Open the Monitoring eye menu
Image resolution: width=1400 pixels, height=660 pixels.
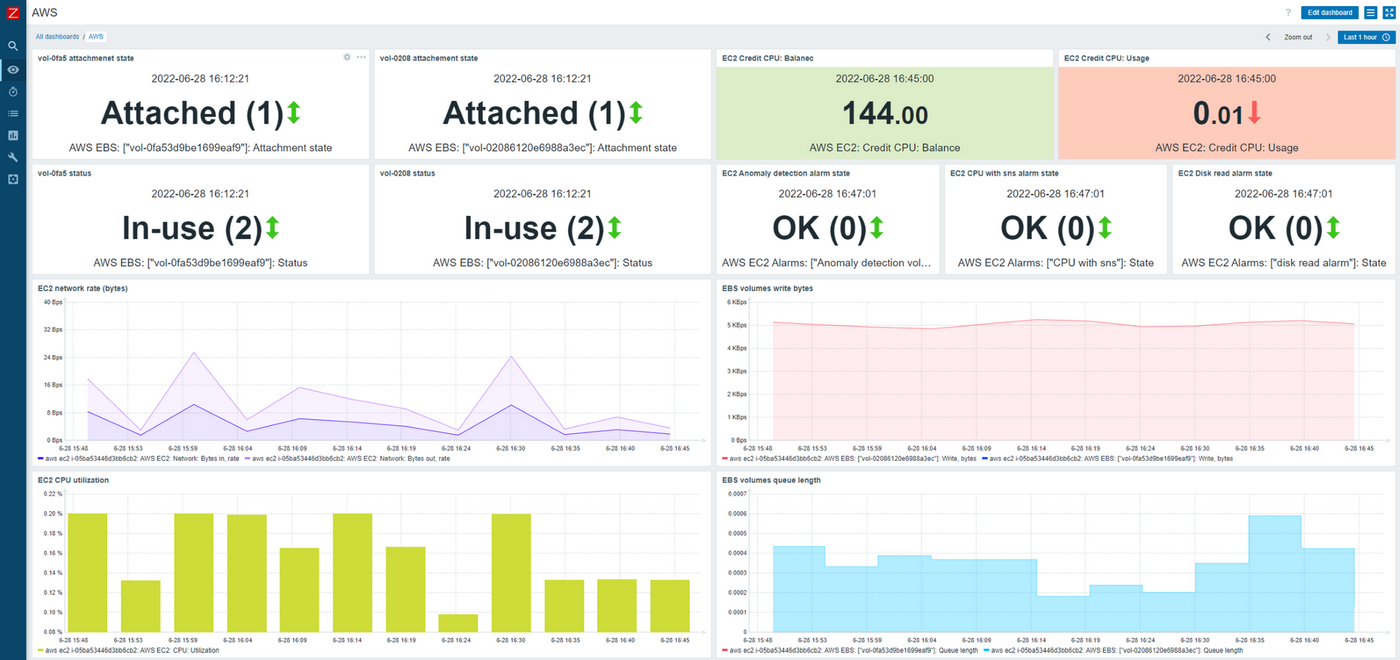pyautogui.click(x=13, y=69)
